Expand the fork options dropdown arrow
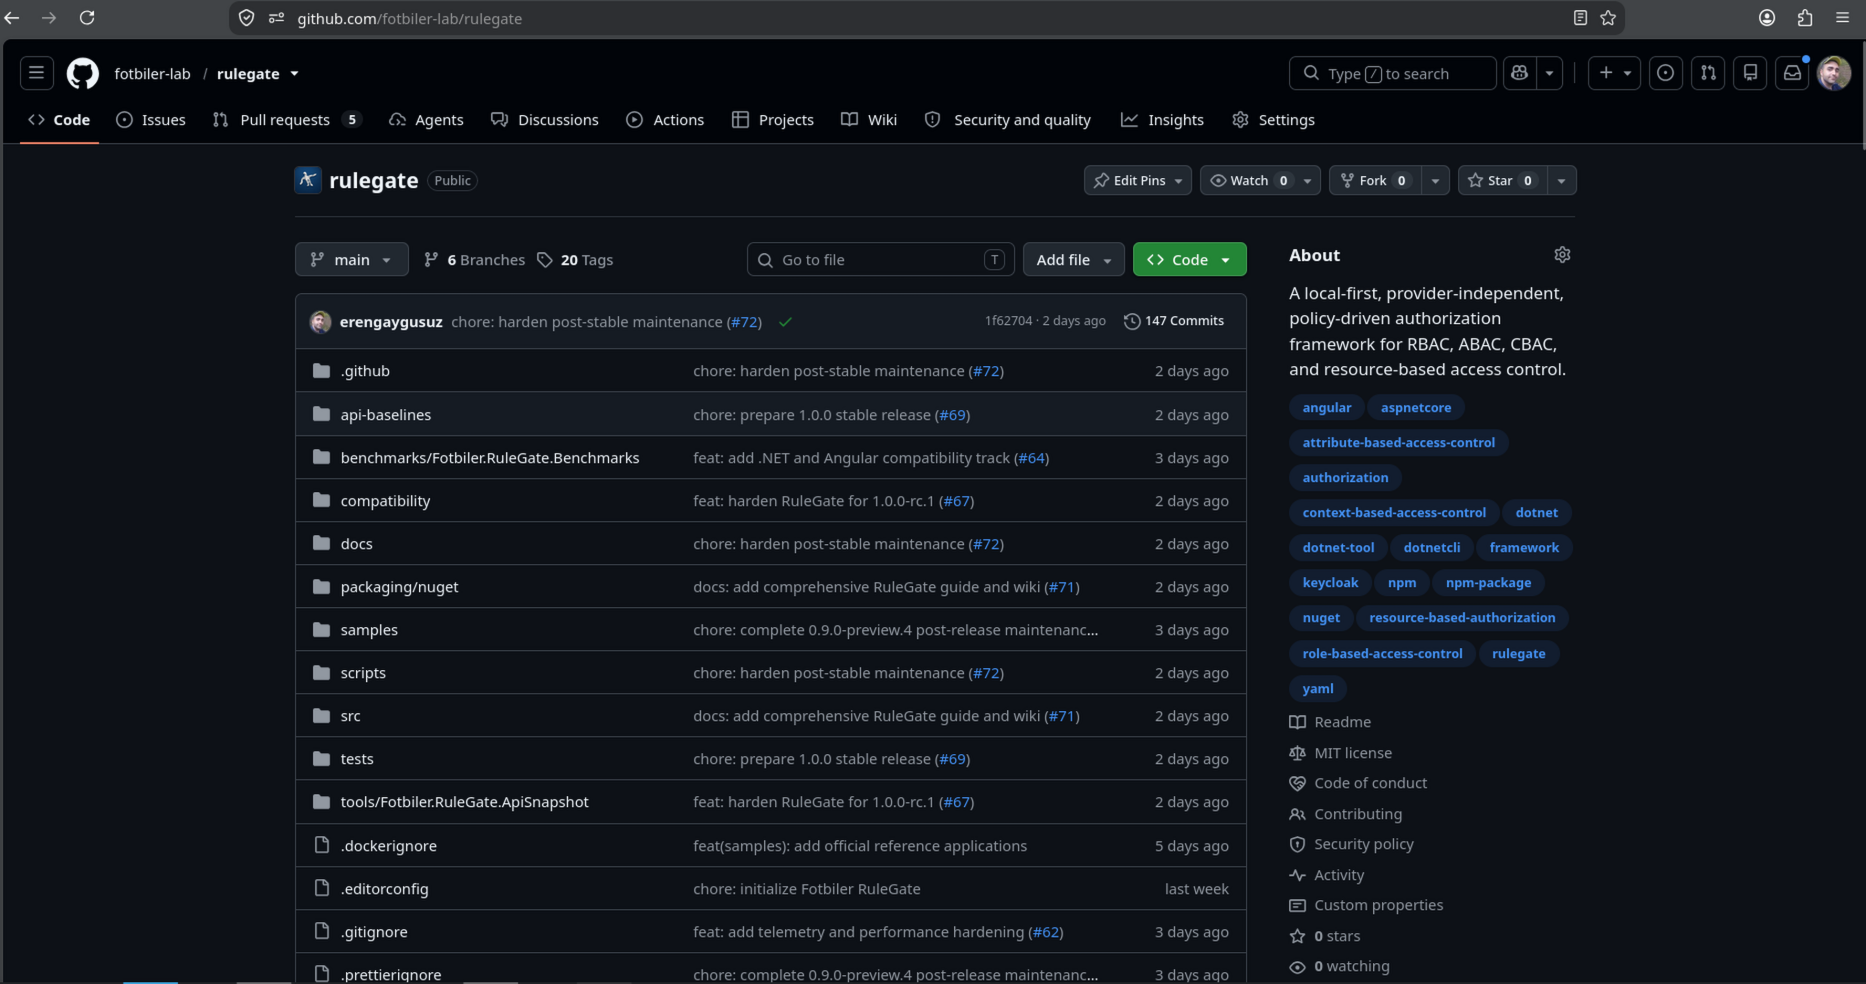This screenshot has width=1866, height=984. [x=1435, y=180]
